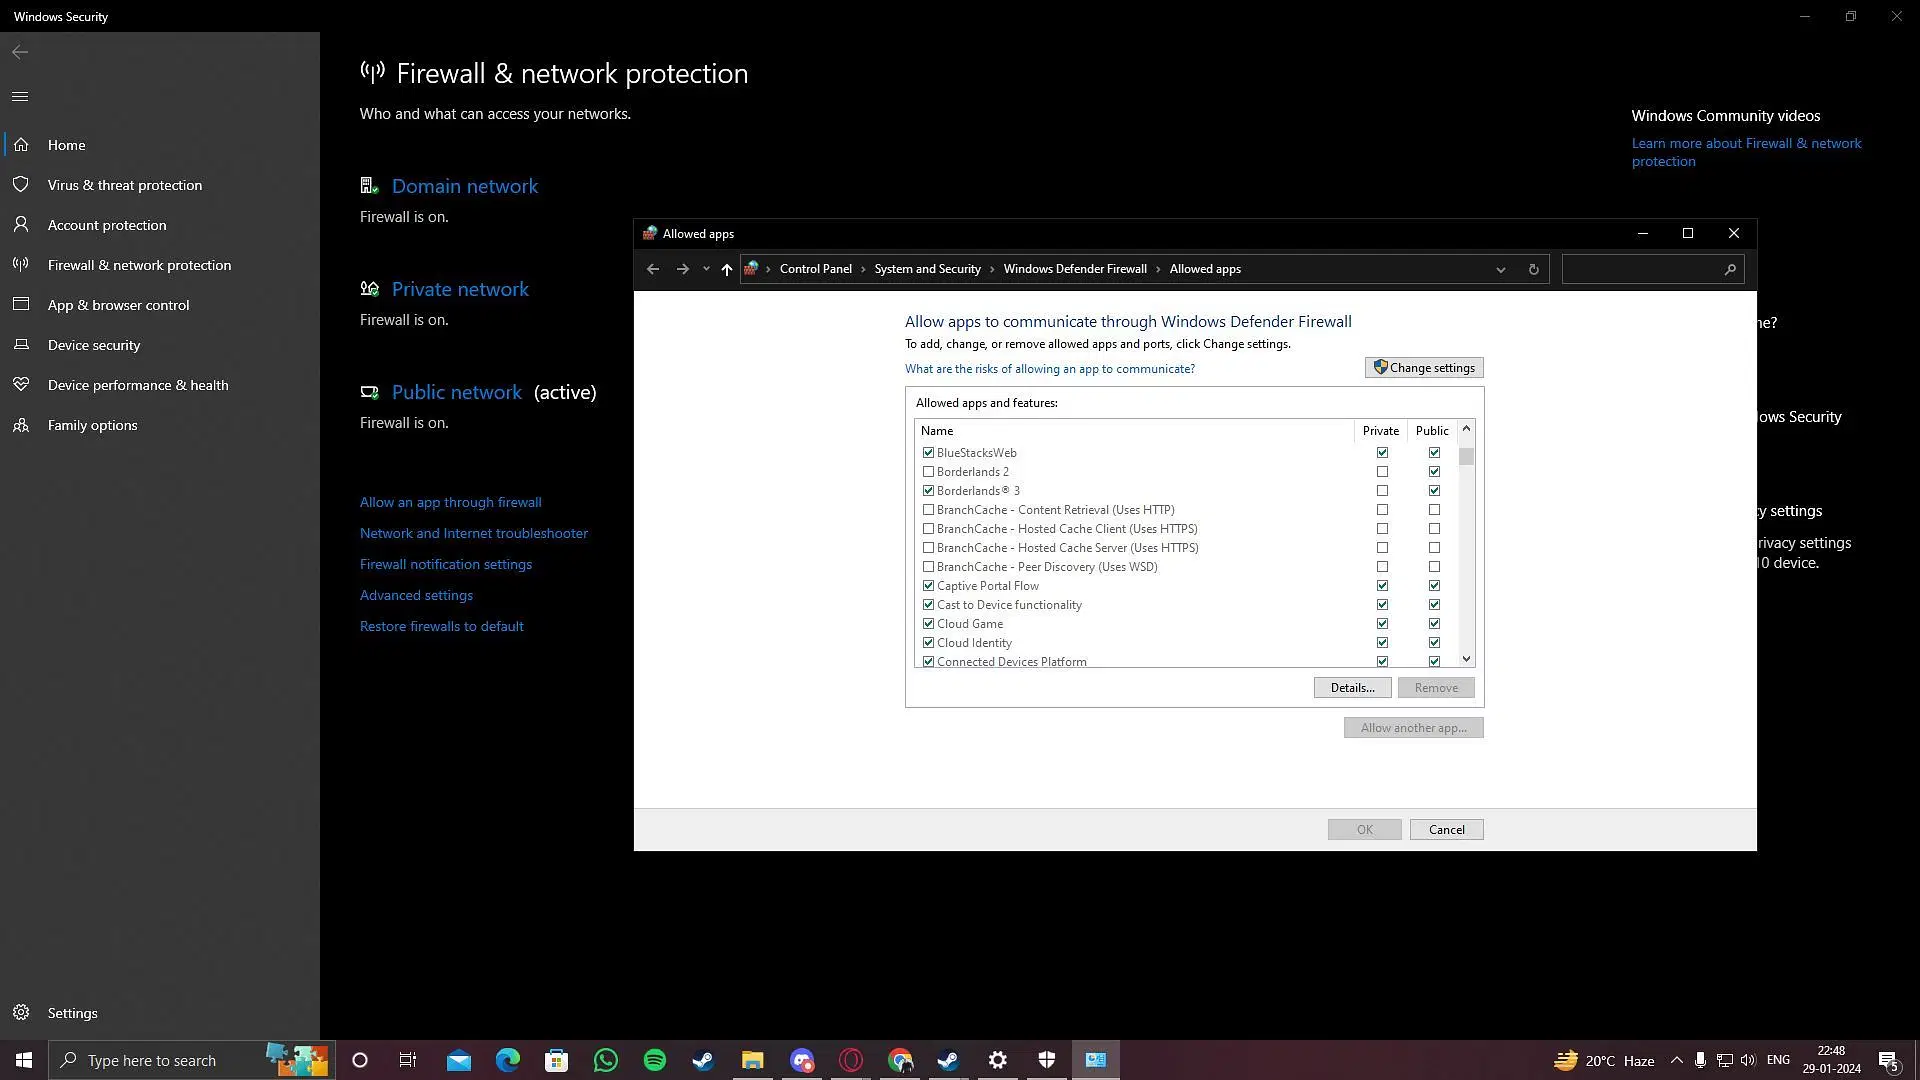The image size is (1920, 1080).
Task: Open Mail app from taskbar
Action: [459, 1060]
